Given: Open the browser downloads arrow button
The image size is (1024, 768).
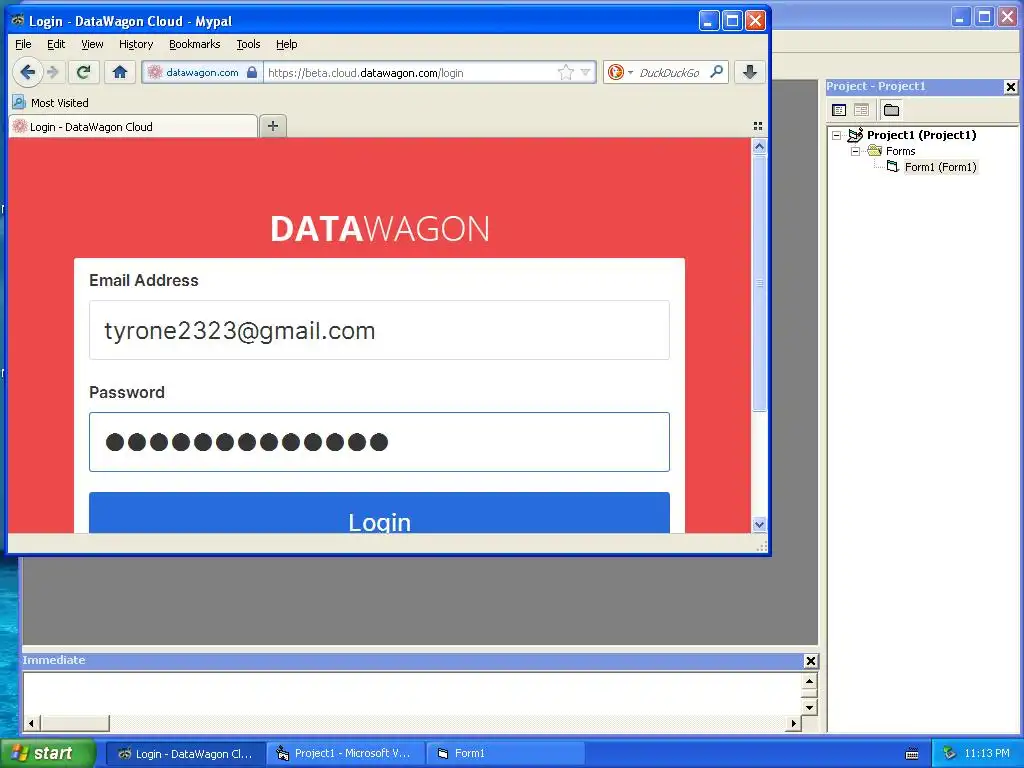Looking at the screenshot, I should point(750,72).
